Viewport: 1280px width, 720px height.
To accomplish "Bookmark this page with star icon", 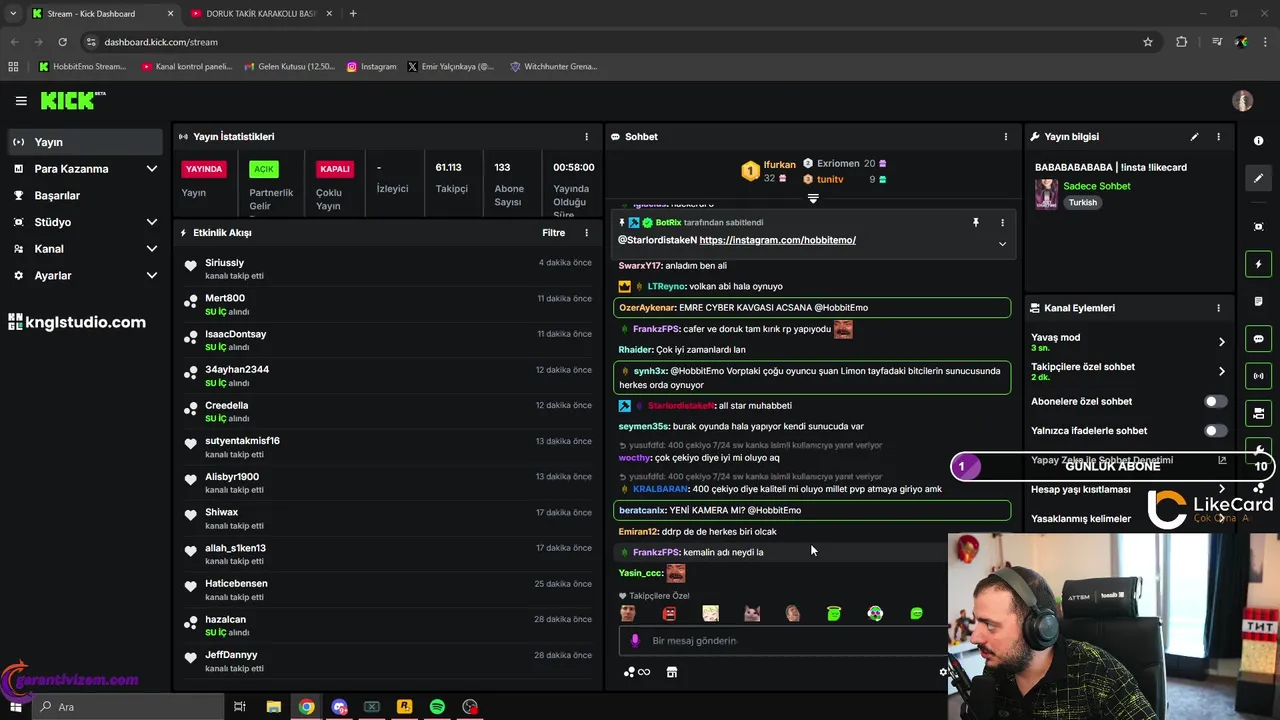I will point(1148,42).
